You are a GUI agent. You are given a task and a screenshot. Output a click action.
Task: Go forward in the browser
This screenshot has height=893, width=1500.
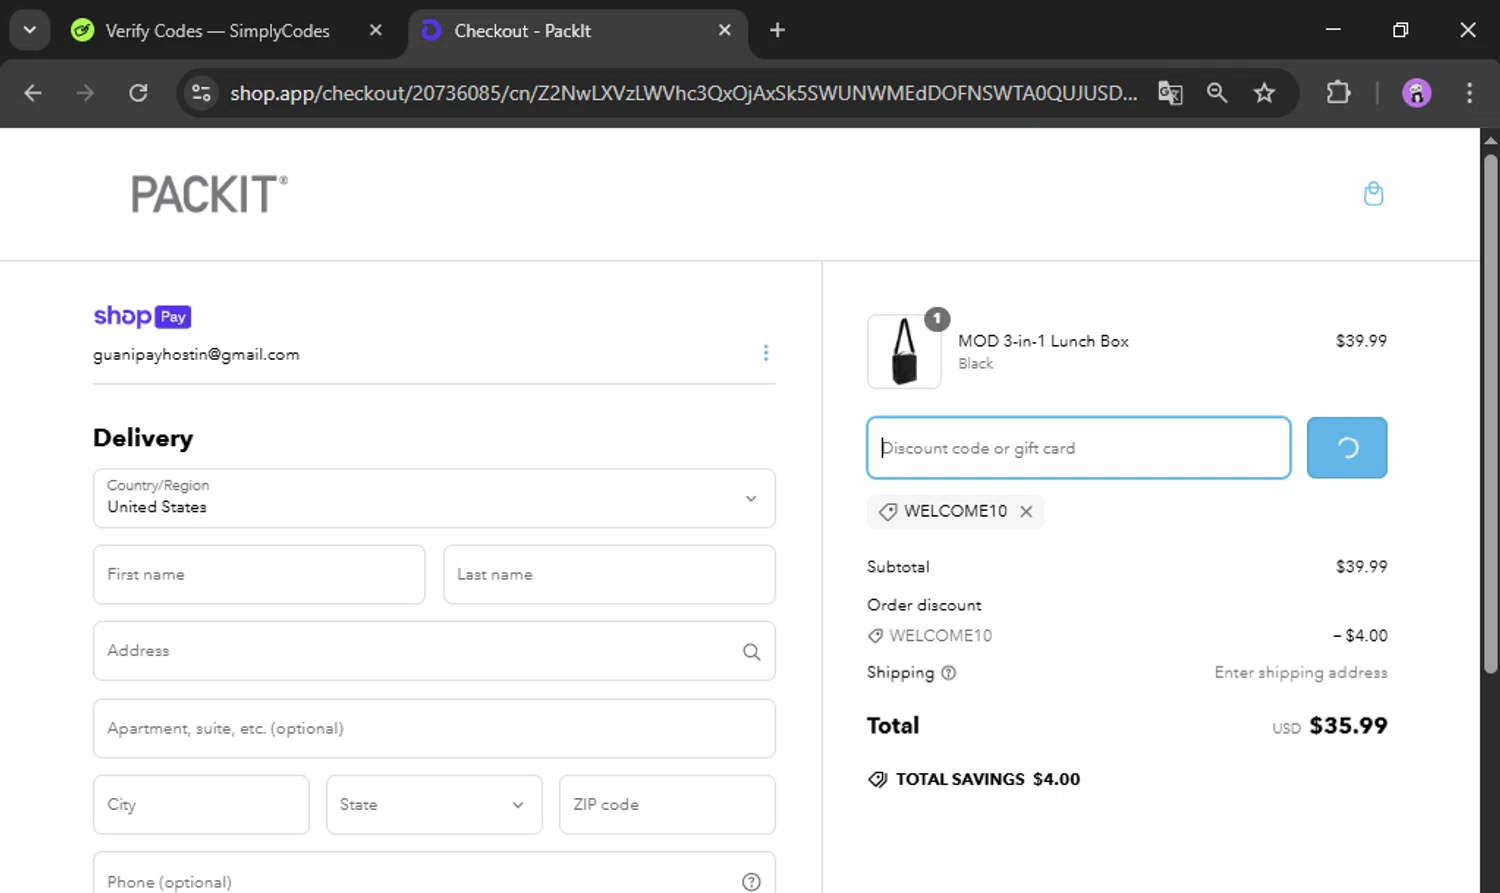click(x=85, y=93)
